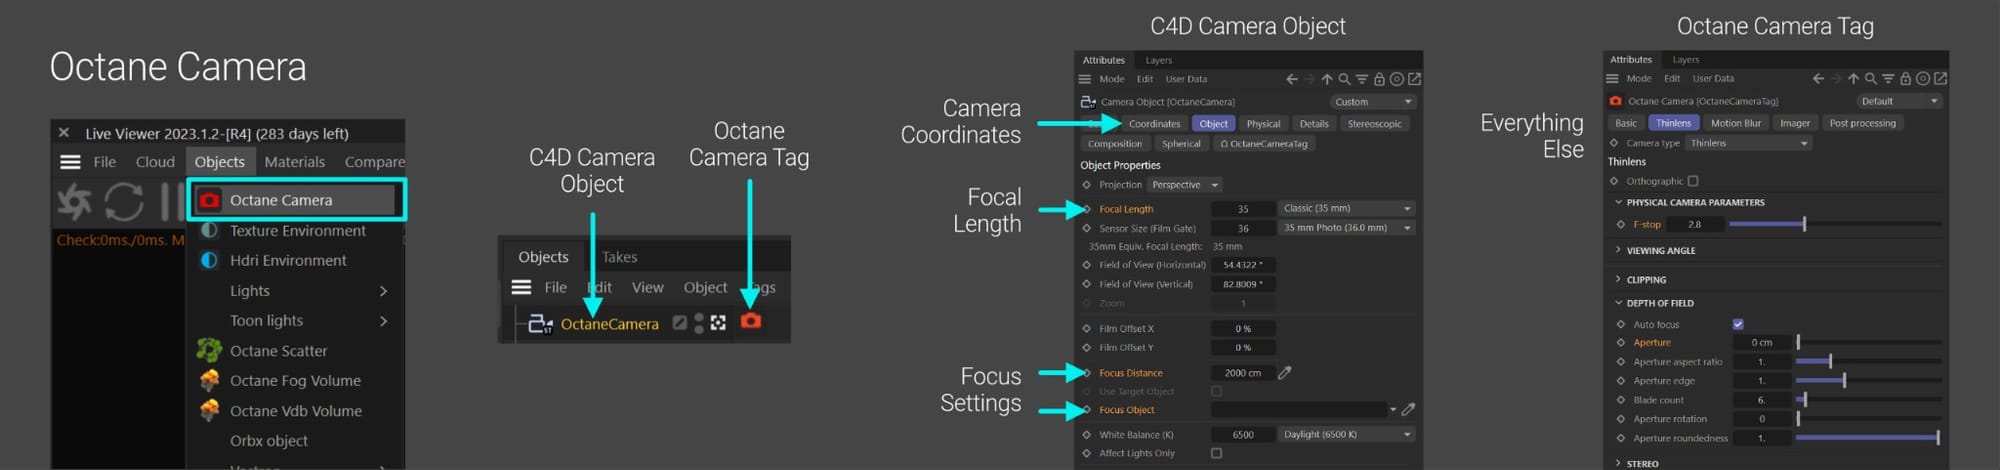Viewport: 2000px width, 470px height.
Task: Open the Live Viewer hamburger menu
Action: (70, 162)
